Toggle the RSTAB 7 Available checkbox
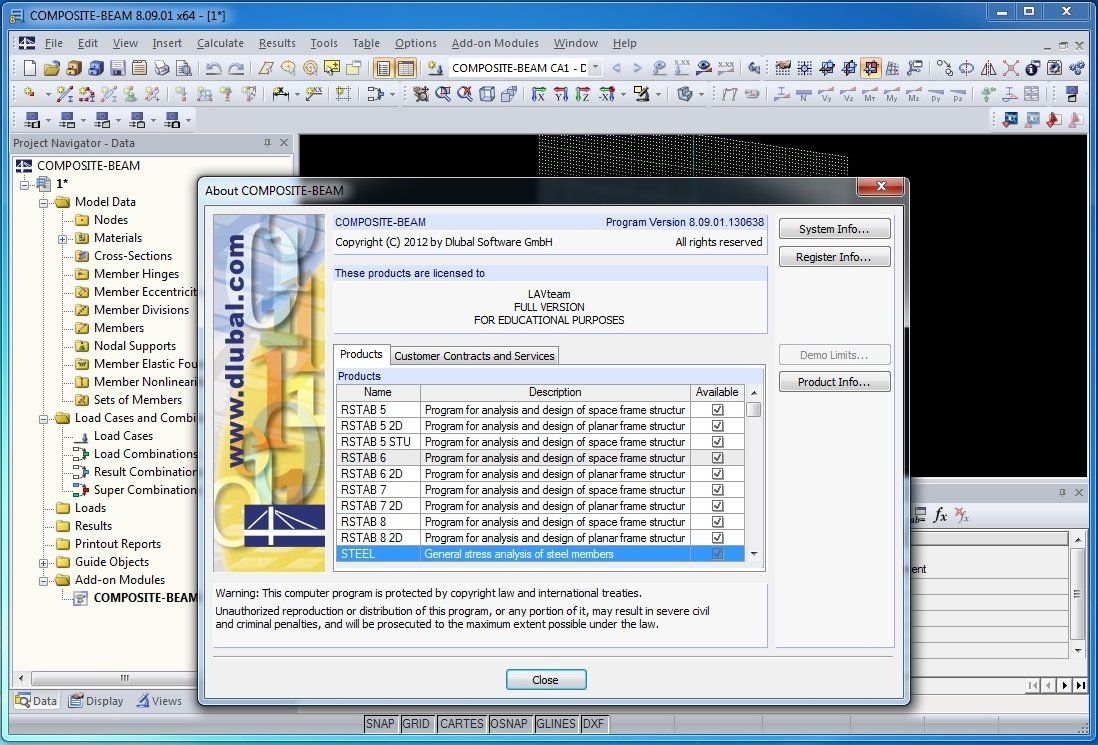 pyautogui.click(x=717, y=490)
